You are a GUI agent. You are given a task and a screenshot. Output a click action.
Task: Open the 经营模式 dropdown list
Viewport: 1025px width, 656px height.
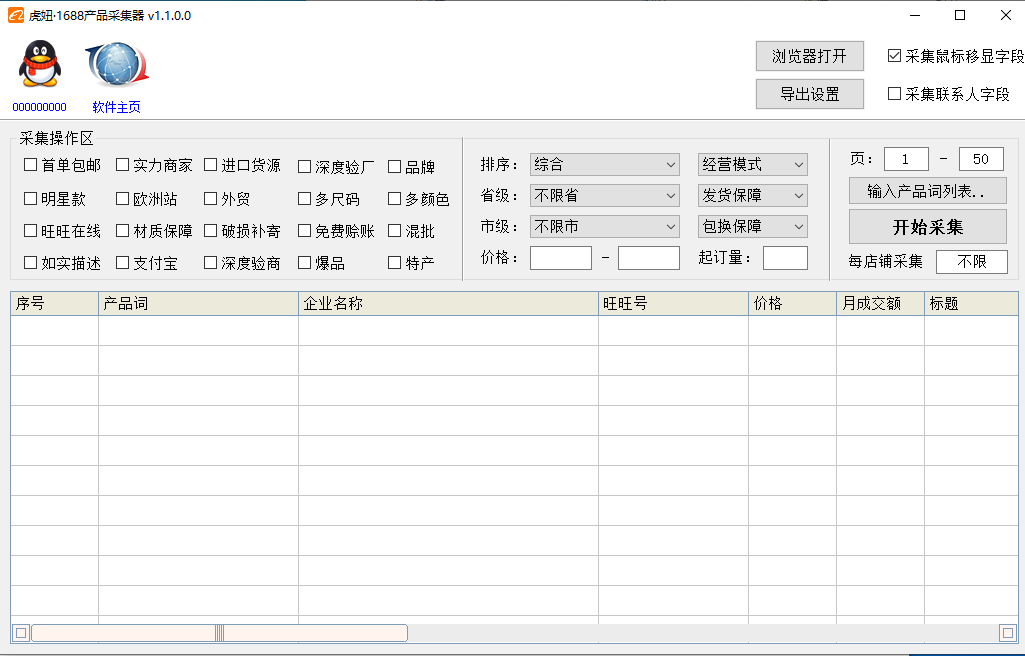tap(752, 164)
